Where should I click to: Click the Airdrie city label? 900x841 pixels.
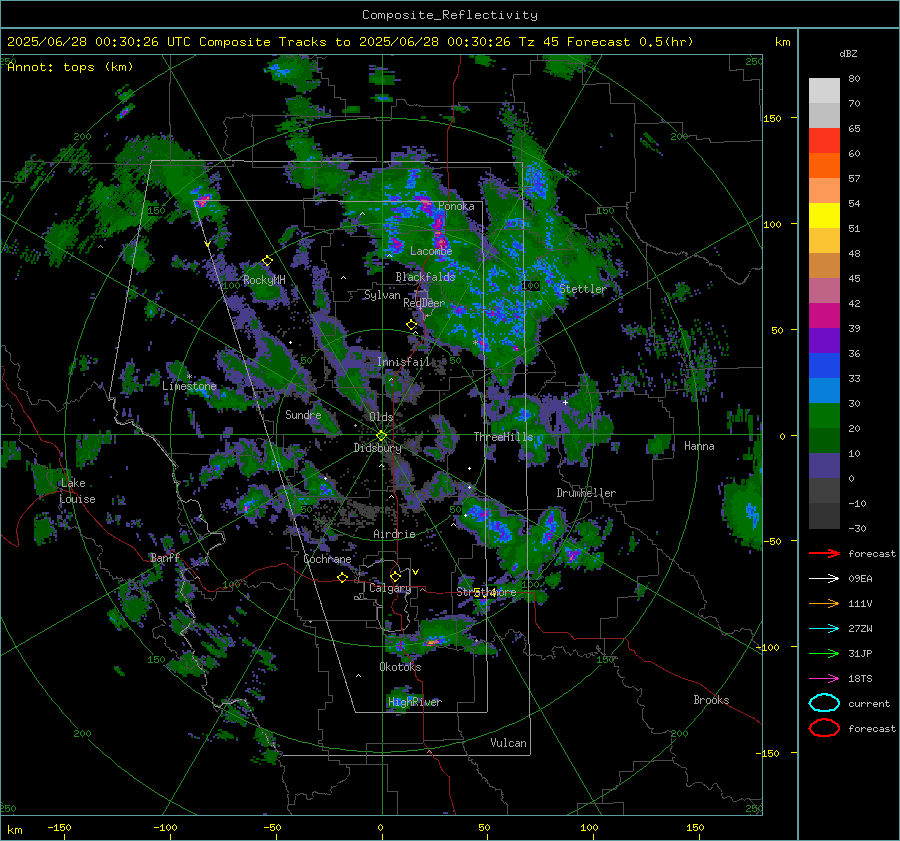coord(394,534)
